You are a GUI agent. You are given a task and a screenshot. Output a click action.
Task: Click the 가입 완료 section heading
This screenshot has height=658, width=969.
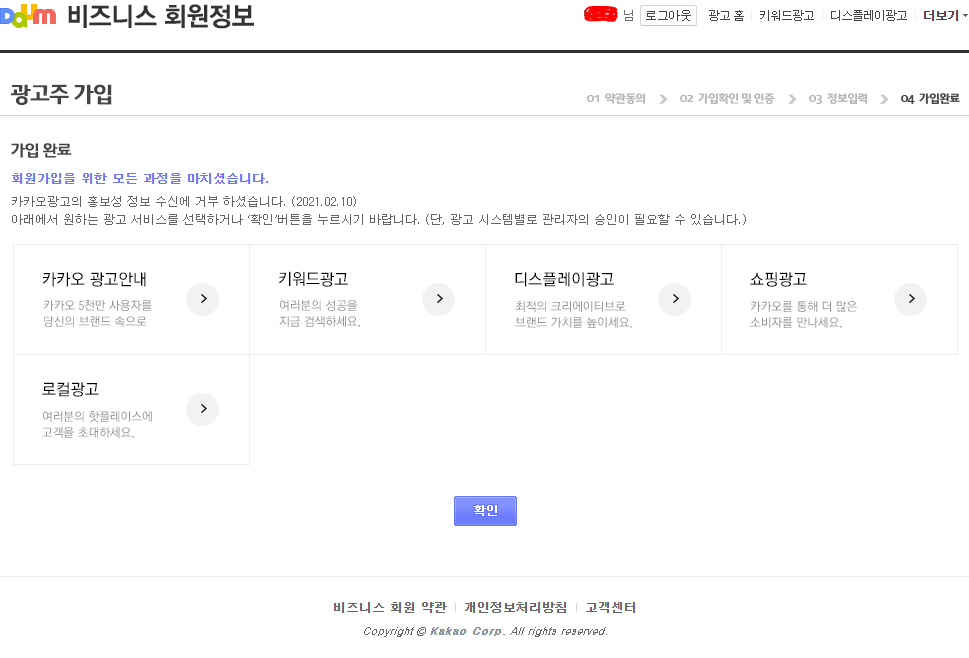(x=41, y=150)
